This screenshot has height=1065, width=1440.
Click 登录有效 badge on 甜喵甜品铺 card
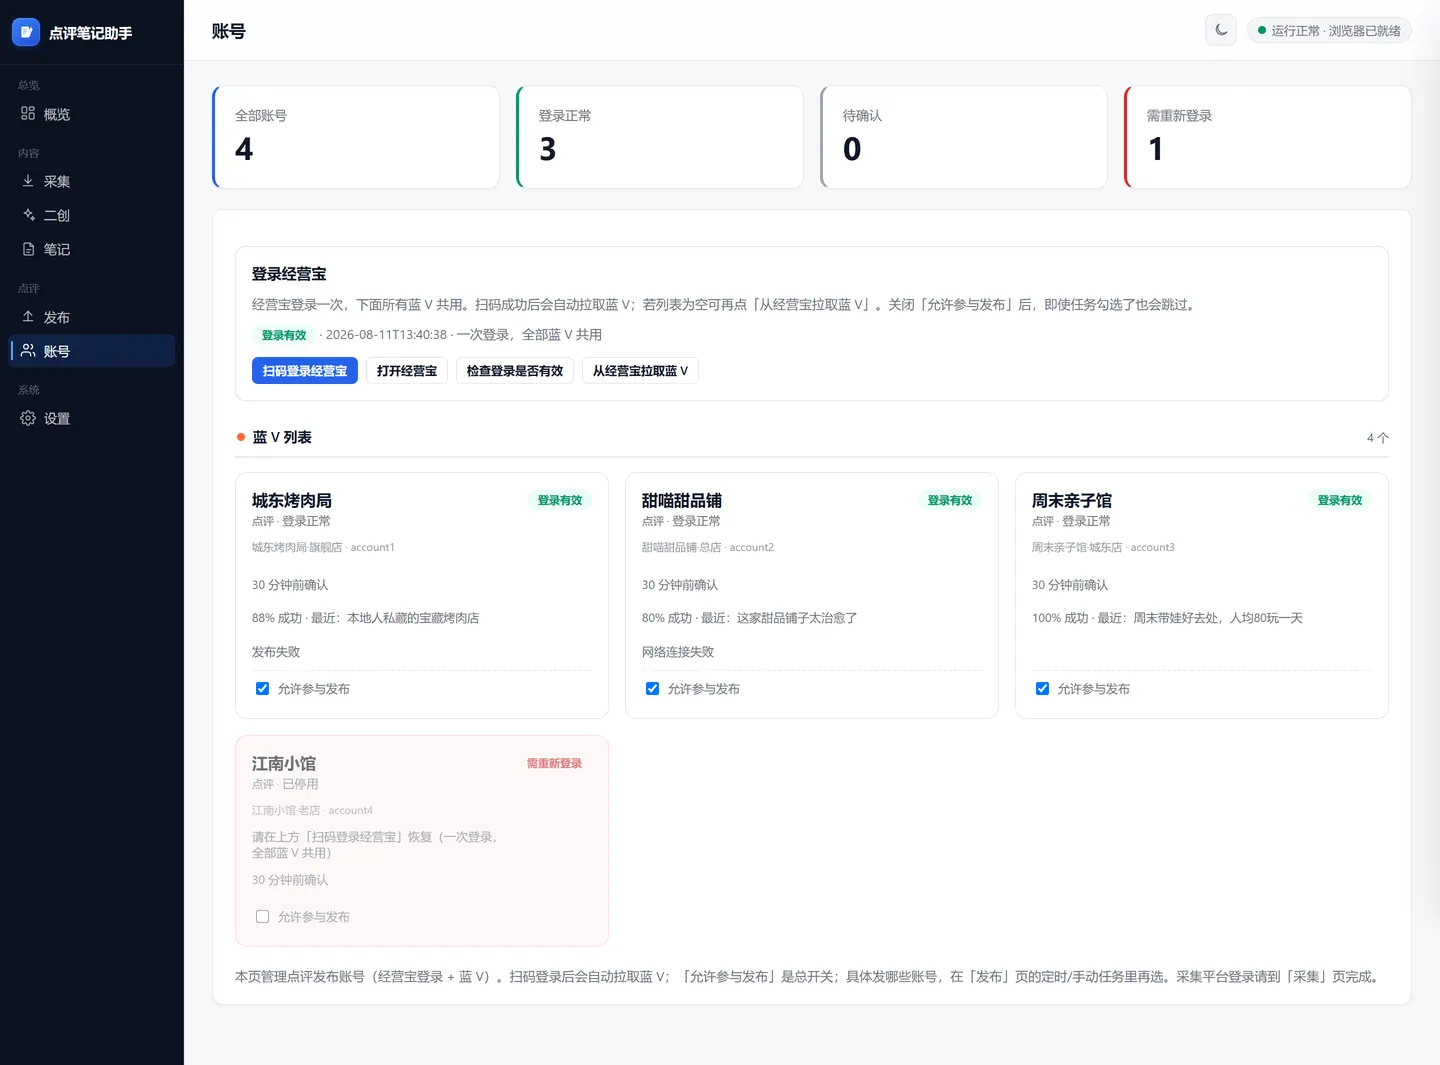pos(950,500)
